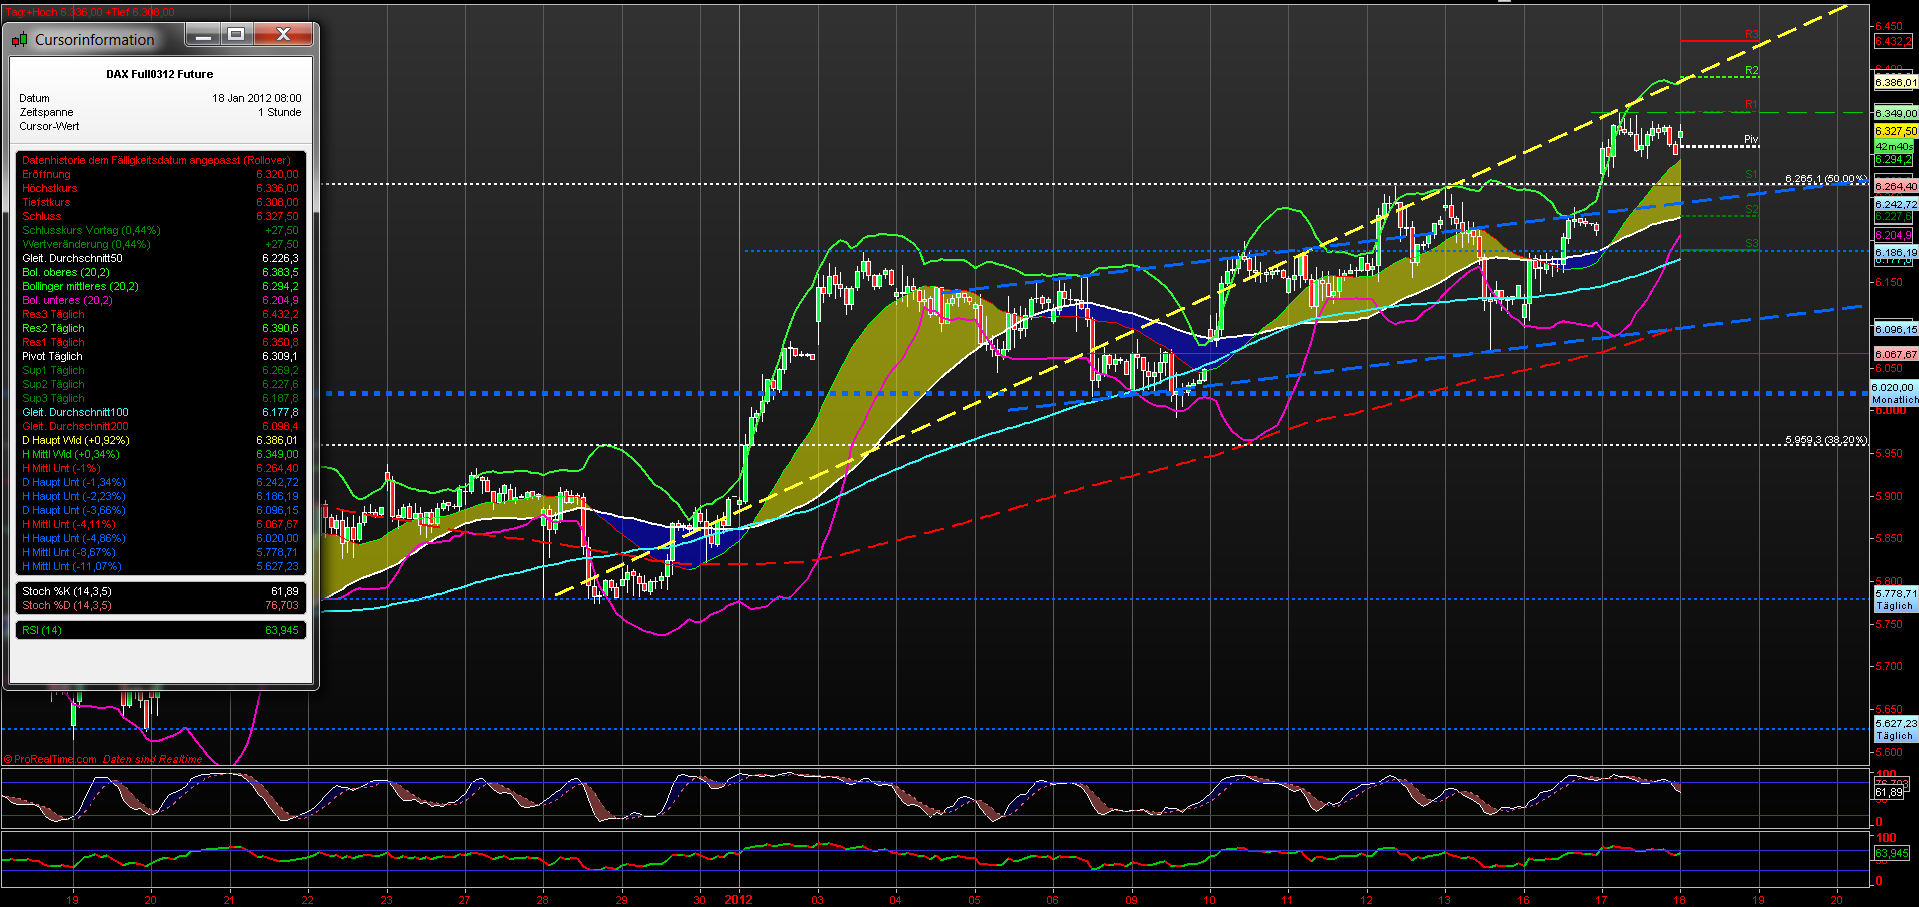Click the pink 6.204,9 Bollinger price badge

(x=1894, y=234)
